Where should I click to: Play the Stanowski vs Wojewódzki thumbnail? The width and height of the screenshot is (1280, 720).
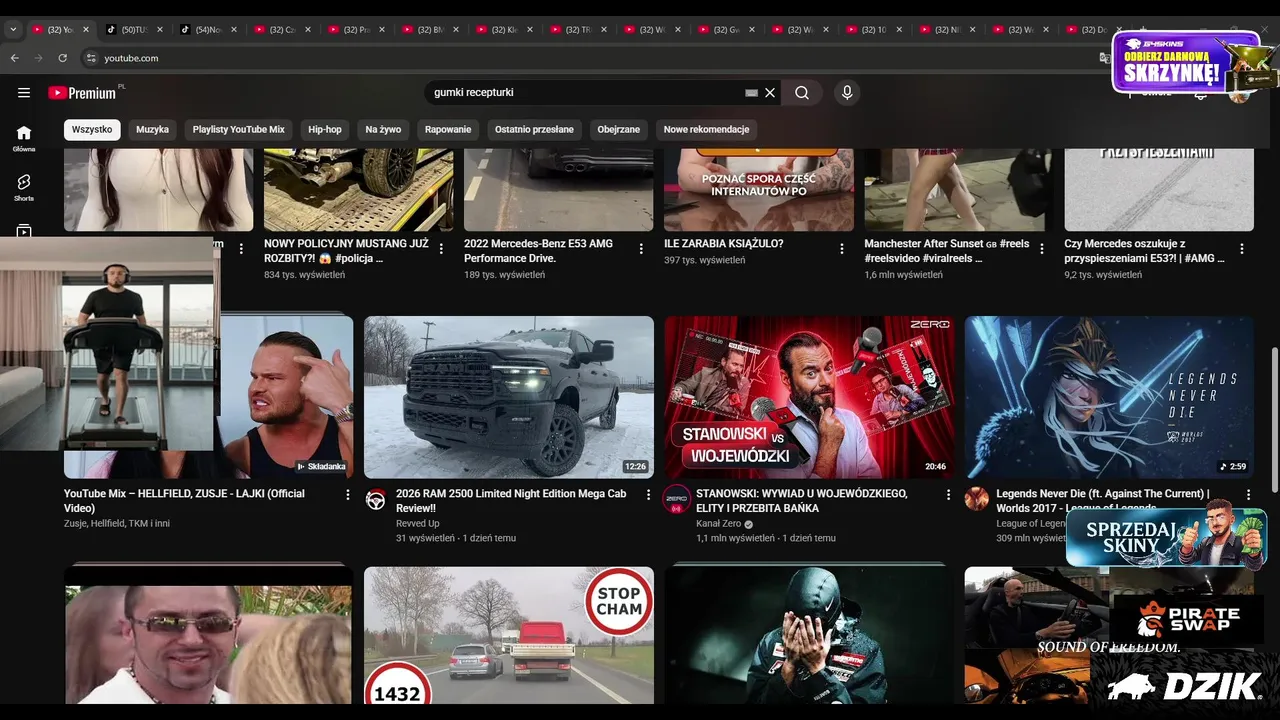pos(809,397)
